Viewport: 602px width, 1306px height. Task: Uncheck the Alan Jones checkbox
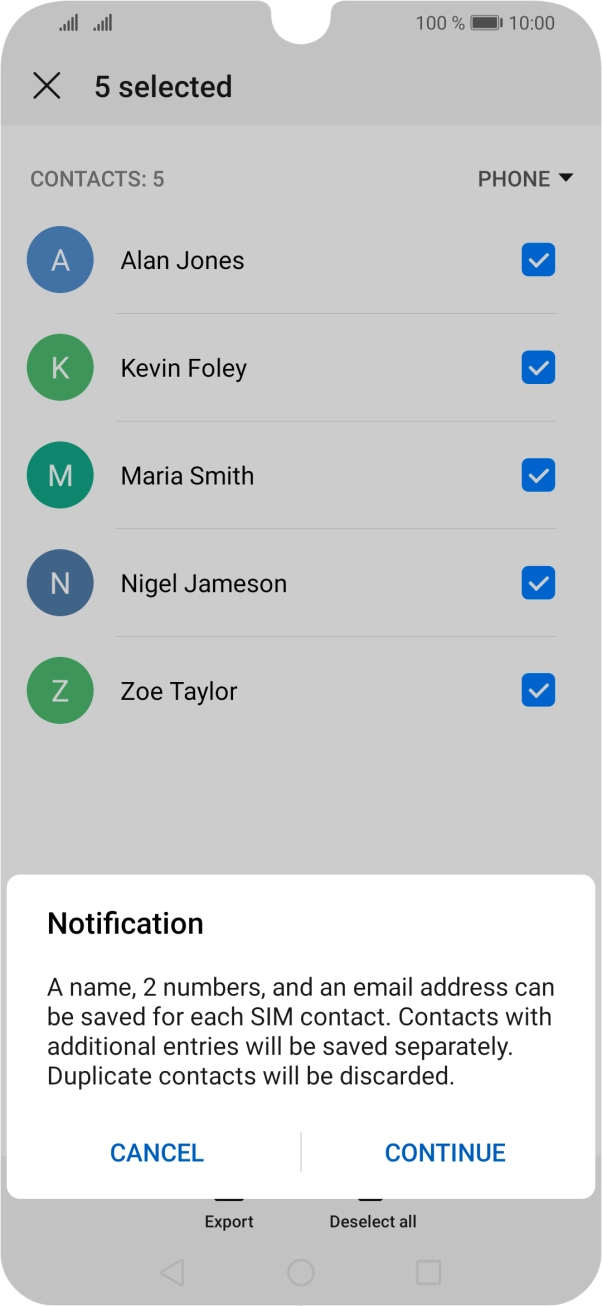point(538,260)
